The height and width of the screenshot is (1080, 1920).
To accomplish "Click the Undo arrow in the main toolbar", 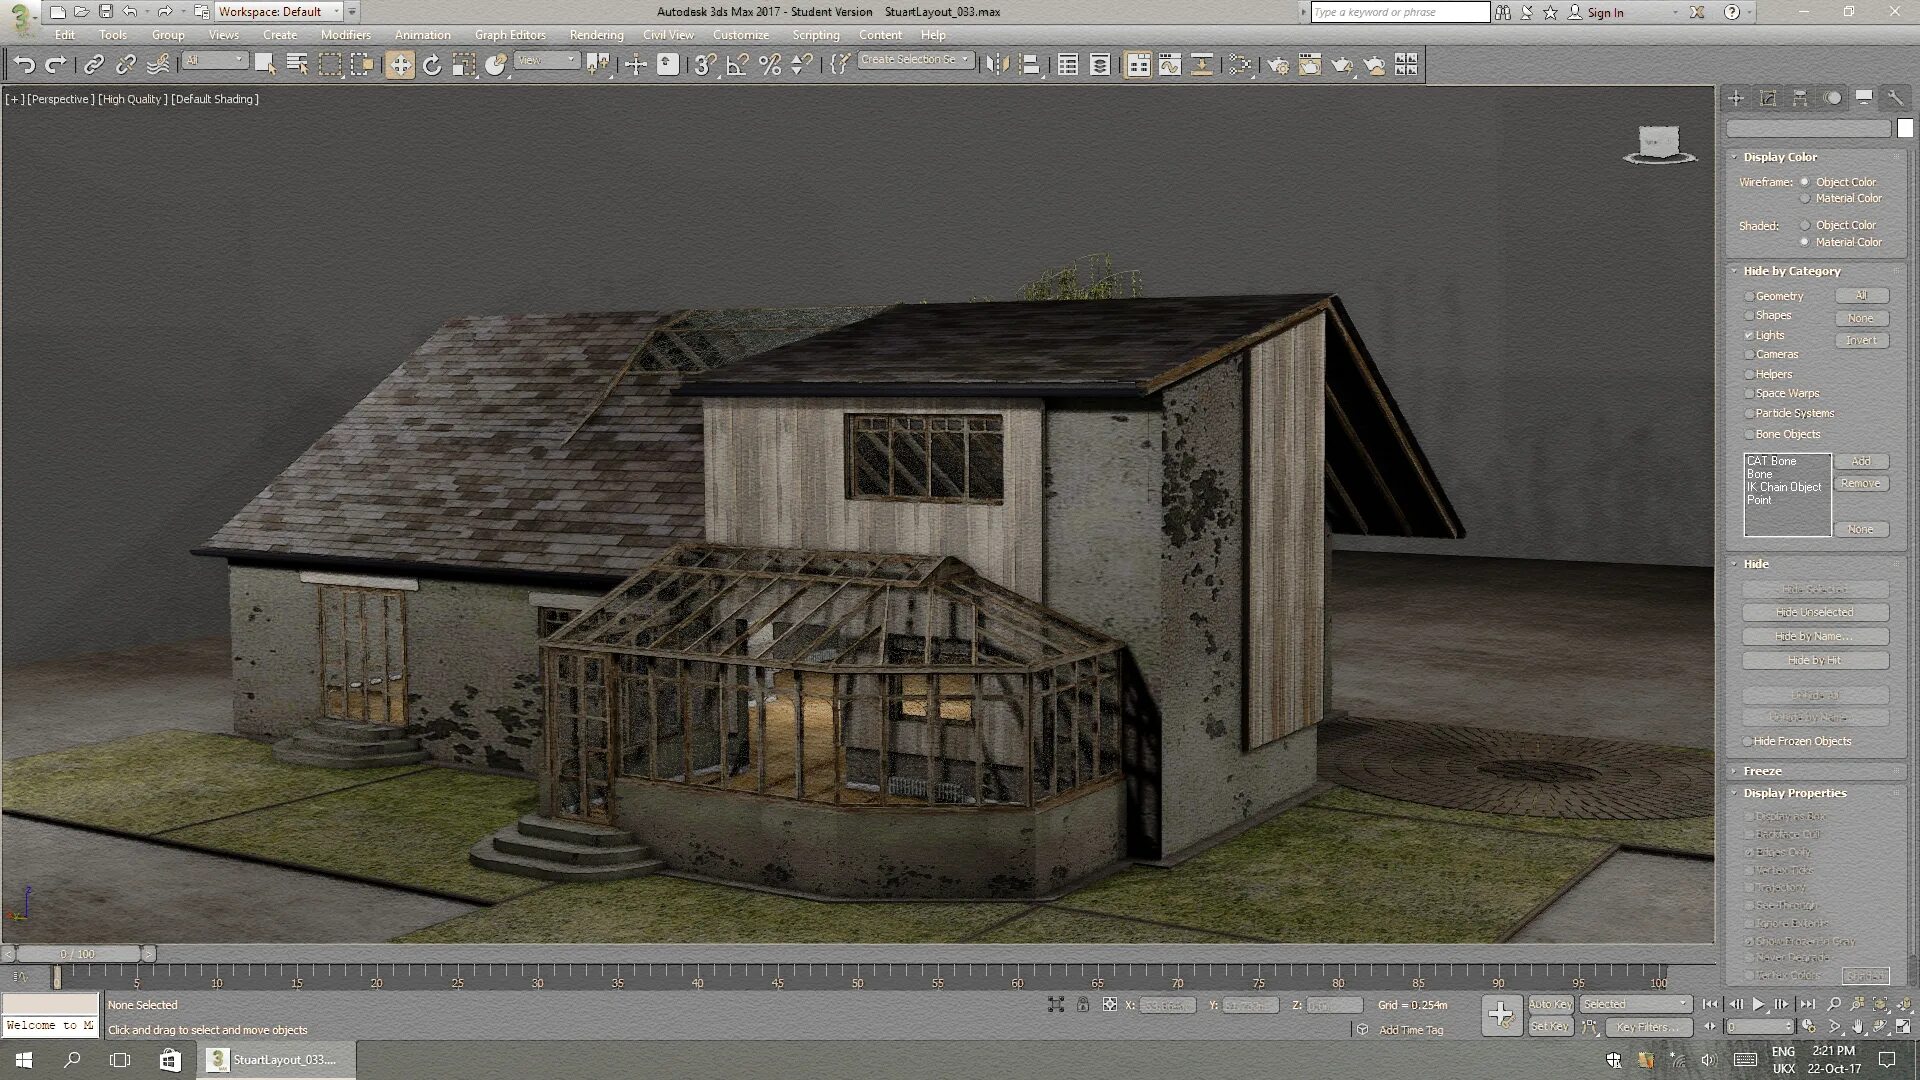I will [24, 65].
